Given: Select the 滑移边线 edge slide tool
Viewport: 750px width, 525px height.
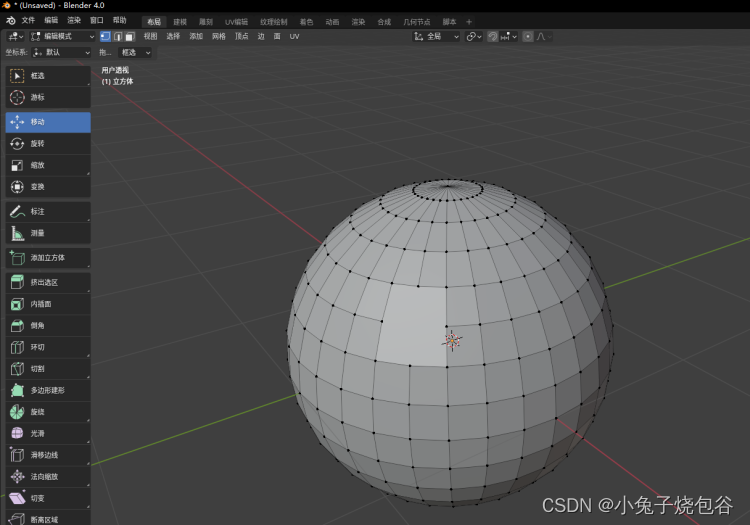Looking at the screenshot, I should coord(48,455).
